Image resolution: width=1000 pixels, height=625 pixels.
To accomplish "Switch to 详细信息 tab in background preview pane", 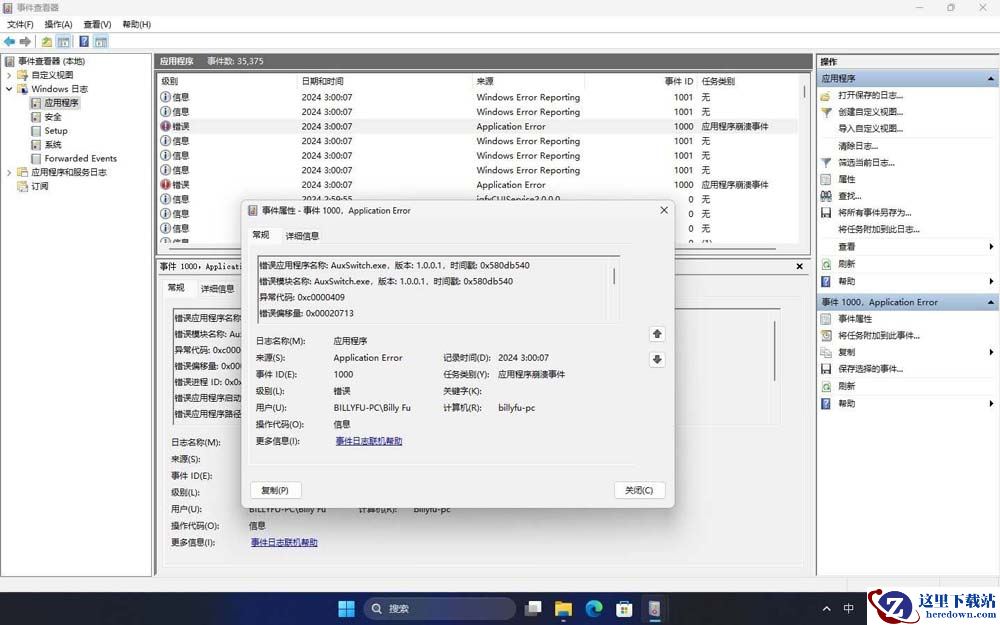I will click(218, 289).
